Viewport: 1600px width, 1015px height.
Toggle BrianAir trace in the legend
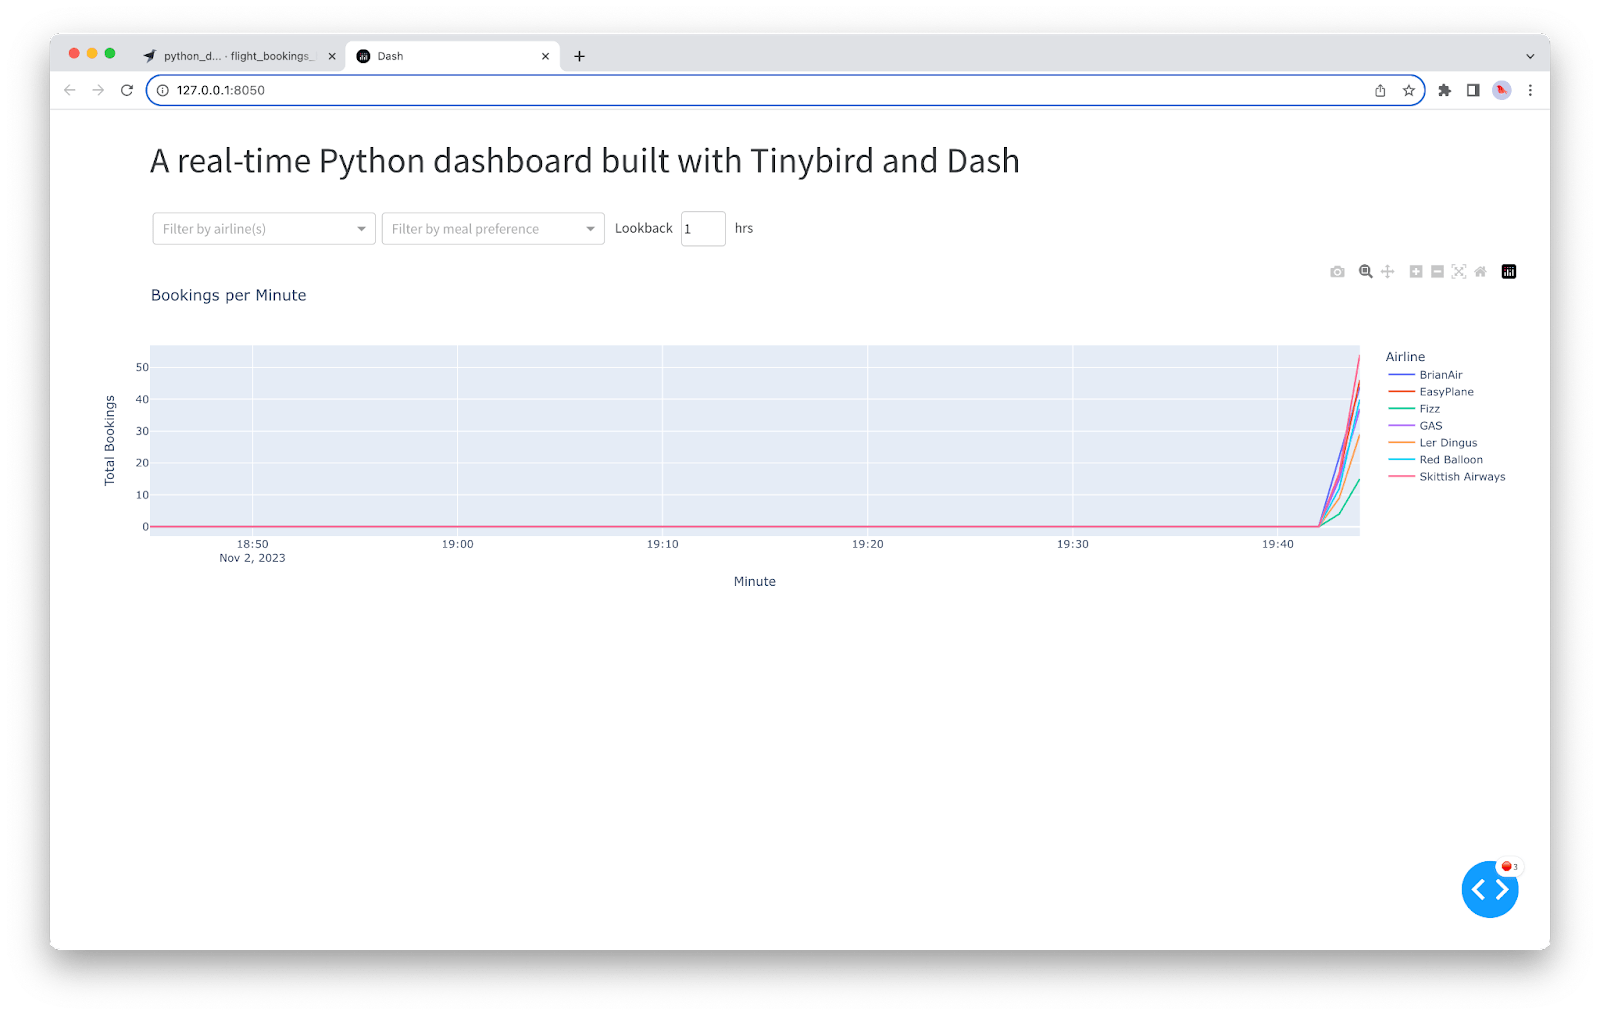point(1440,375)
